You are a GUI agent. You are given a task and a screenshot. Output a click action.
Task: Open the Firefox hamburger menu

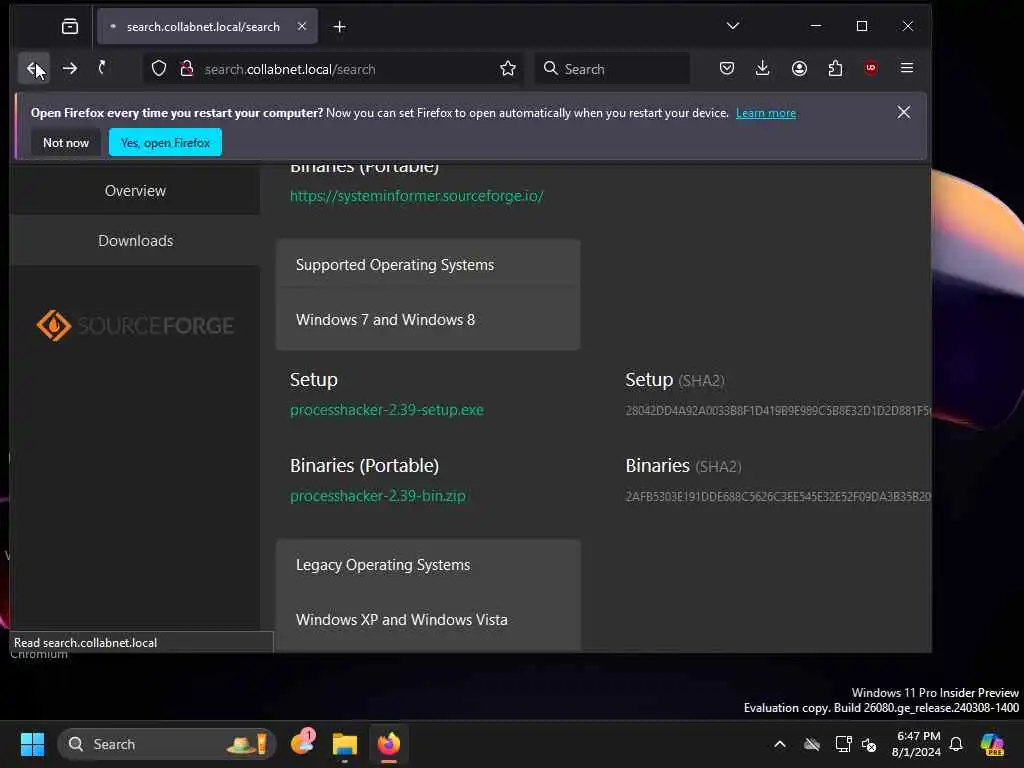[906, 68]
